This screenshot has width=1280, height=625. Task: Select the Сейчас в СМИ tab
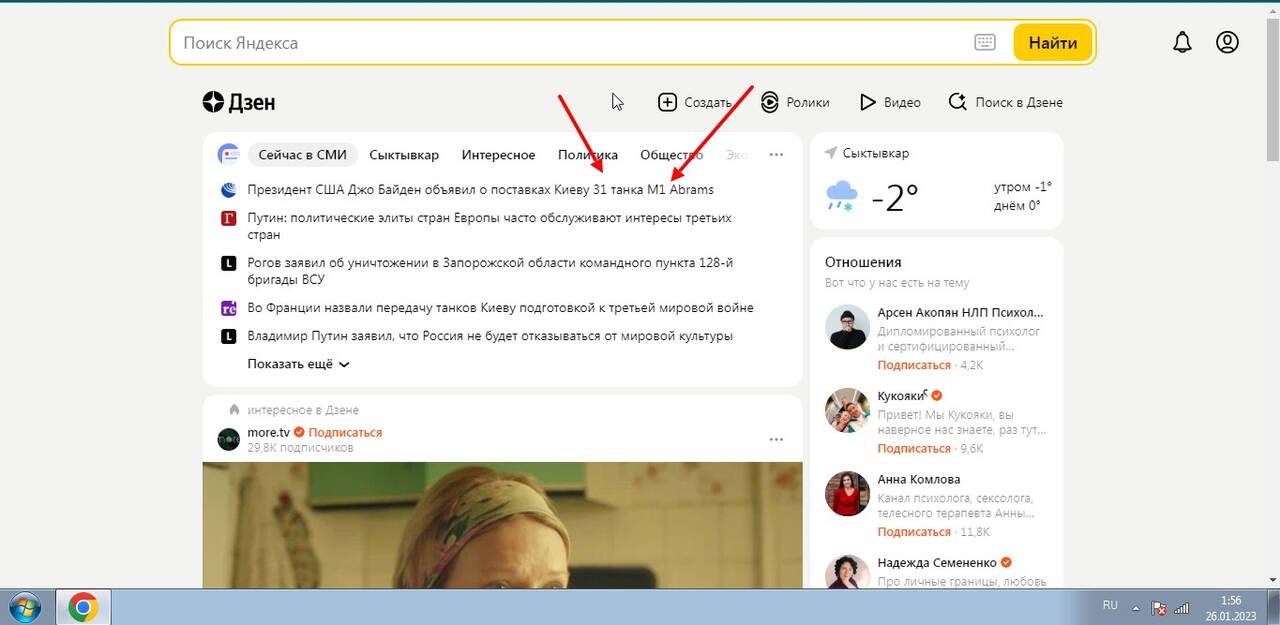pyautogui.click(x=302, y=155)
